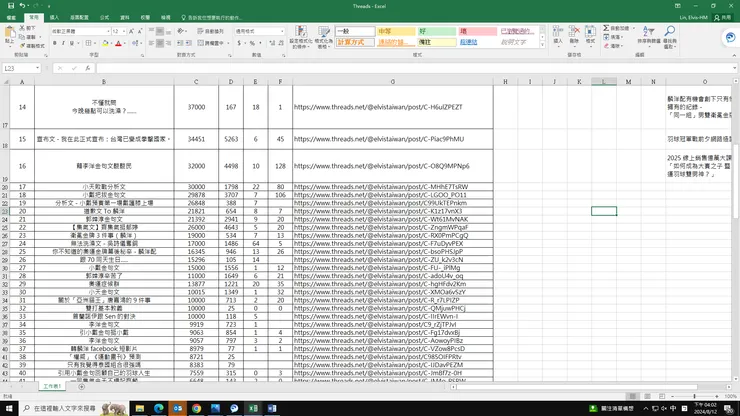Image resolution: width=740 pixels, height=416 pixels.
Task: Expand the formula bar
Action: 735,68
